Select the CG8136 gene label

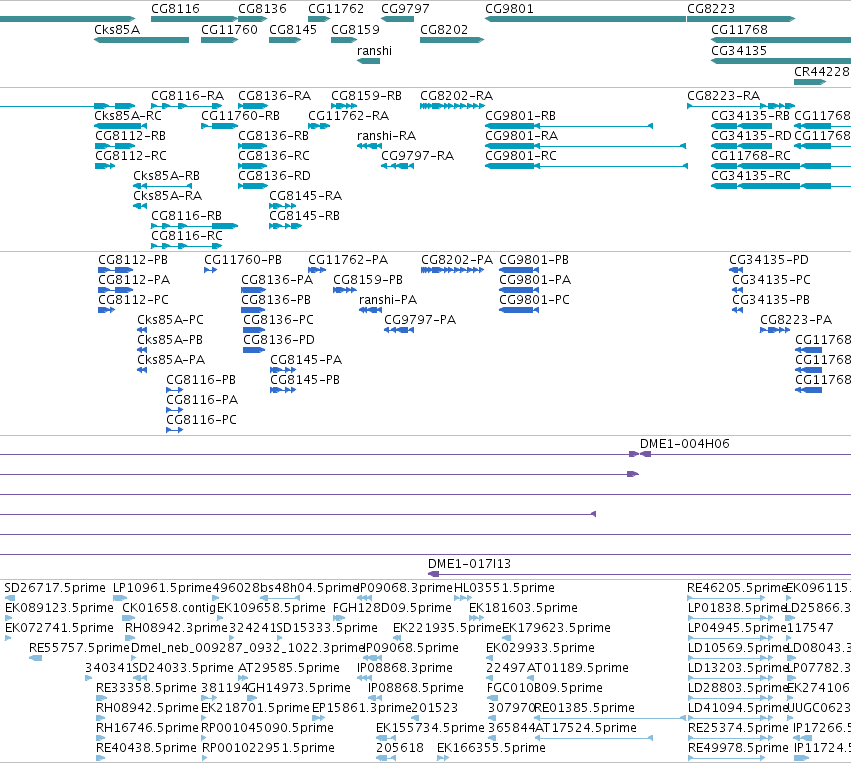pyautogui.click(x=262, y=9)
